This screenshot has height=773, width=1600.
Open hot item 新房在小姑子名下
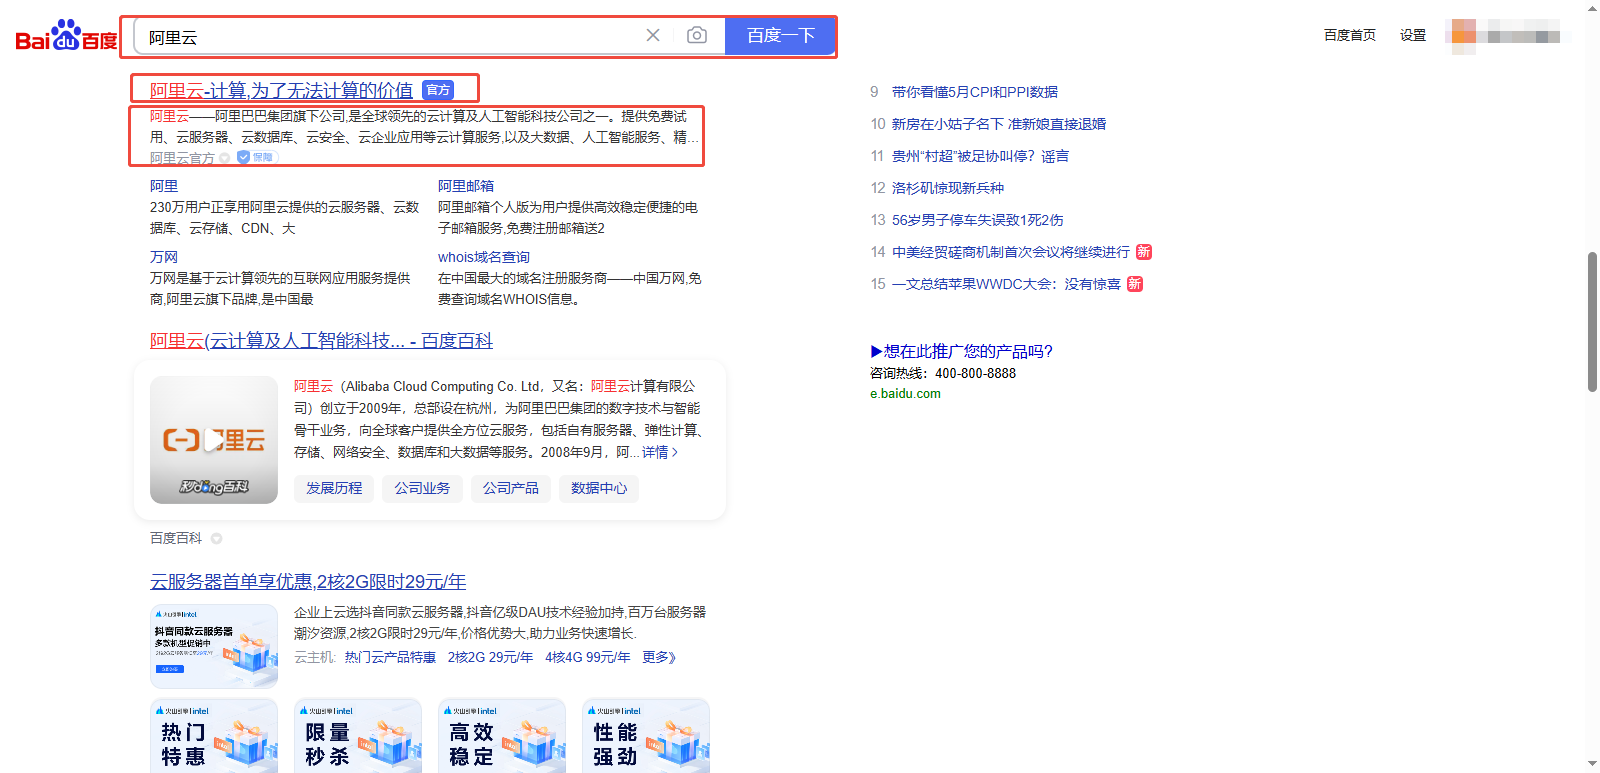(x=999, y=124)
